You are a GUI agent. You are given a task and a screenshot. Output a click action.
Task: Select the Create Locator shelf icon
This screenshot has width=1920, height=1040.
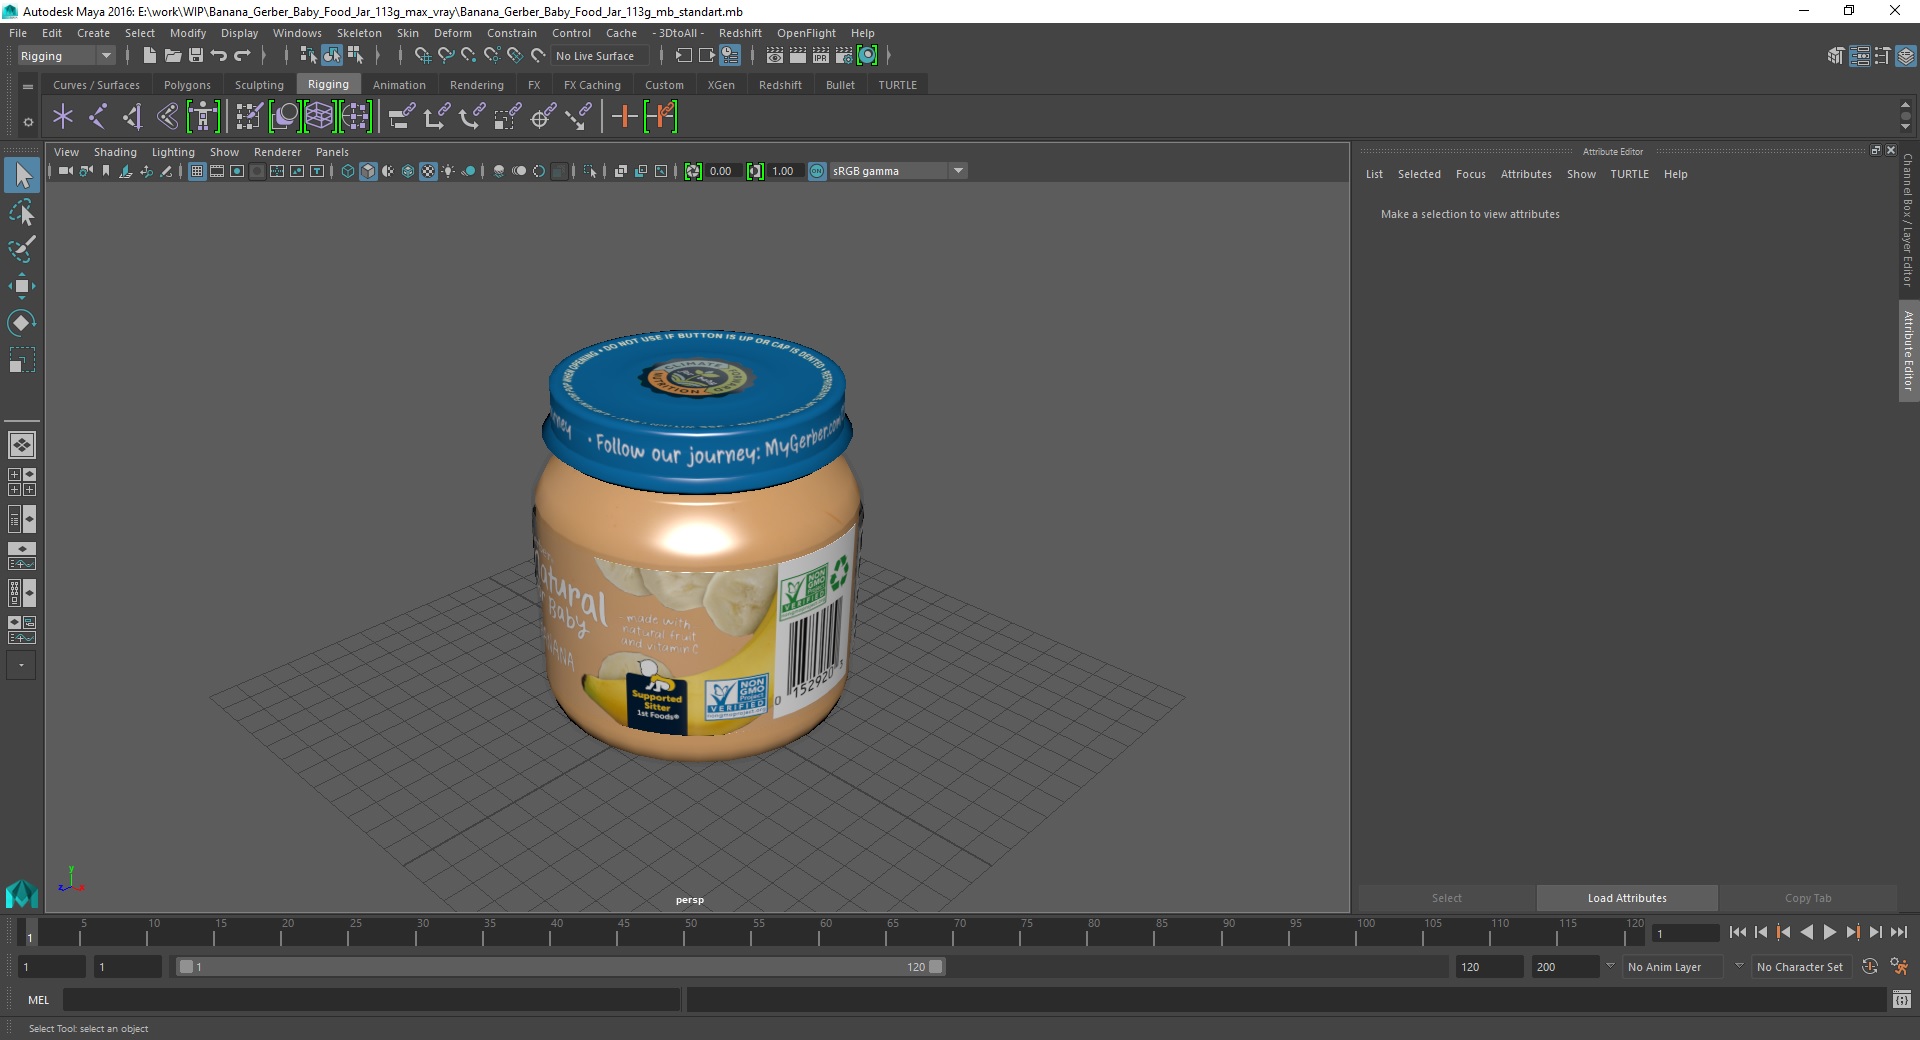coord(63,117)
